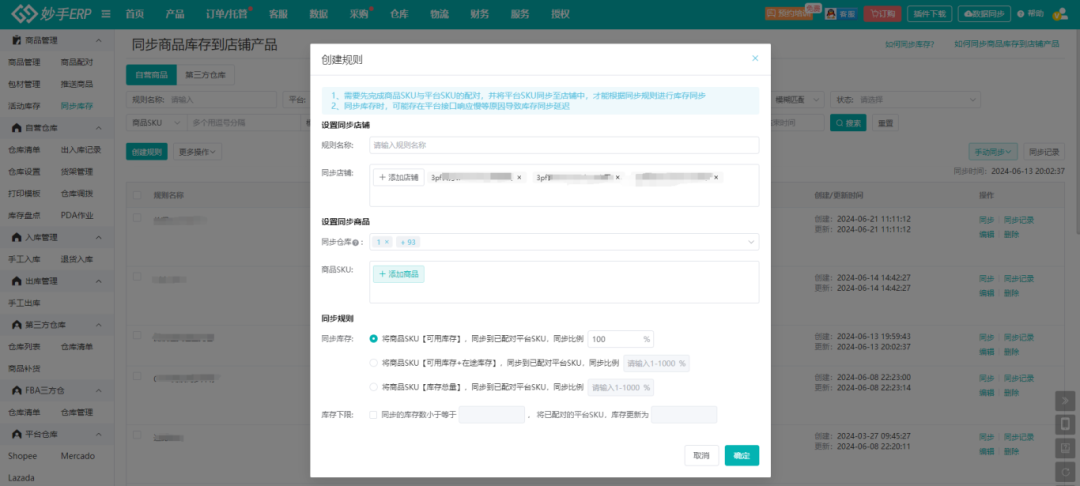
Task: Click the 确定 confirm button
Action: pyautogui.click(x=741, y=455)
